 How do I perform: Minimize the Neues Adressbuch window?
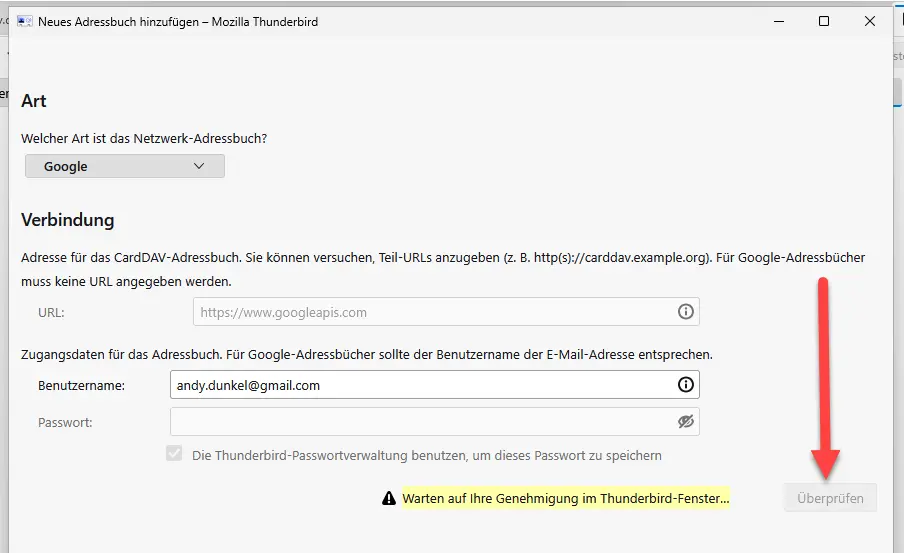(x=778, y=21)
